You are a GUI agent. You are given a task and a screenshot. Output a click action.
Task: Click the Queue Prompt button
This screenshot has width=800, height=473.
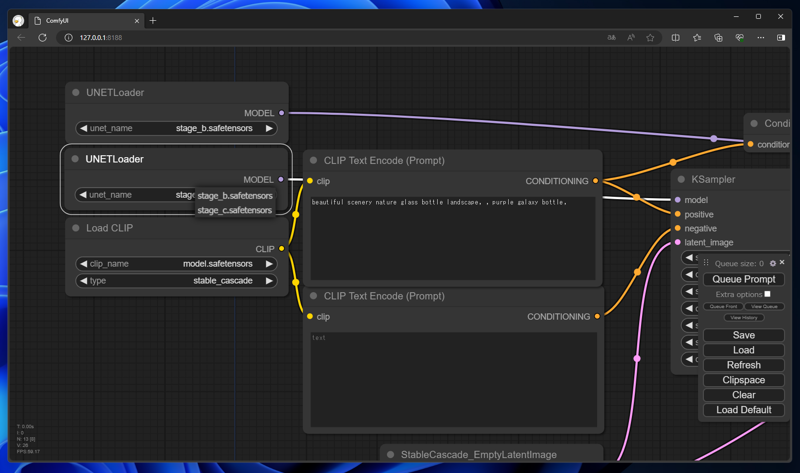(743, 279)
